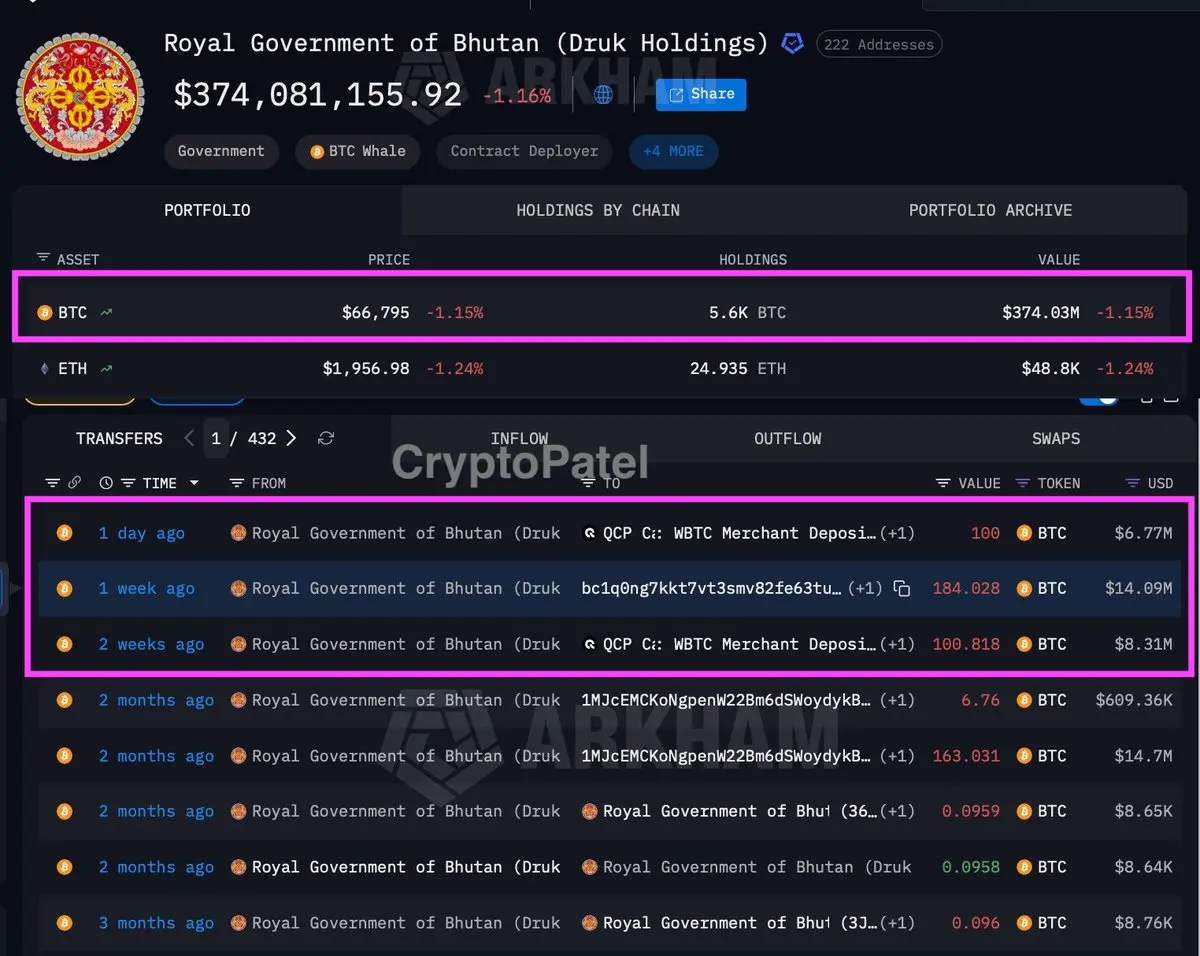Copy the bc1q0ng7kkt7 address
Screen dimensions: 1200x956
[x=901, y=589]
